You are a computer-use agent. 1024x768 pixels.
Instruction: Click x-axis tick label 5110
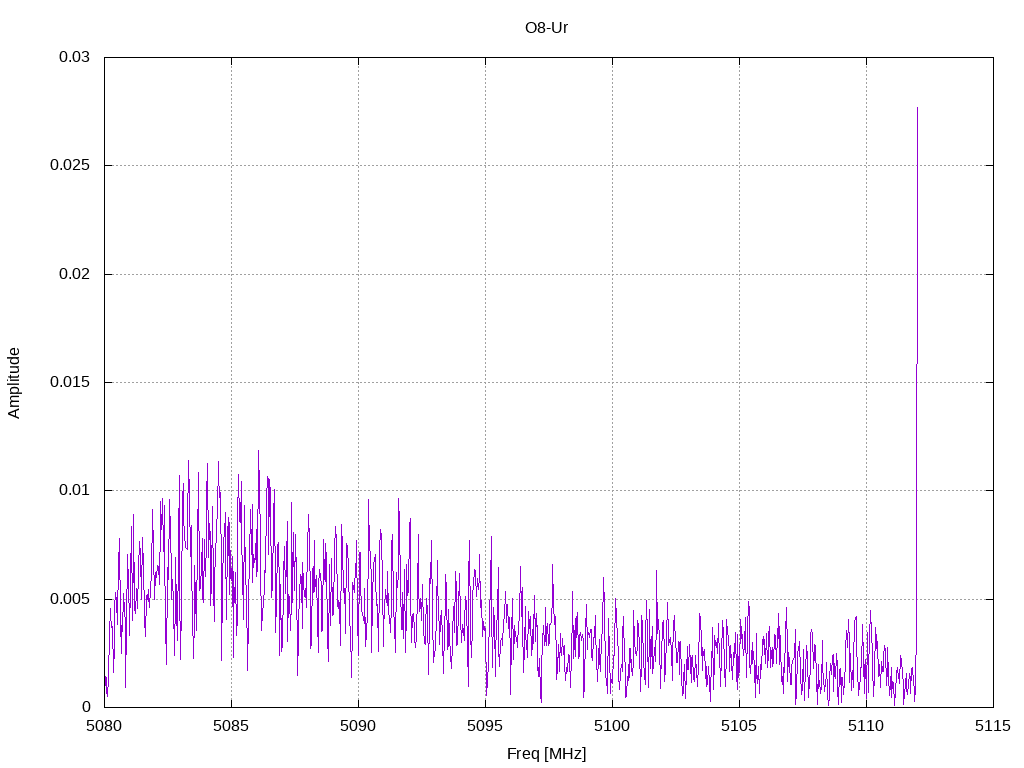866,726
